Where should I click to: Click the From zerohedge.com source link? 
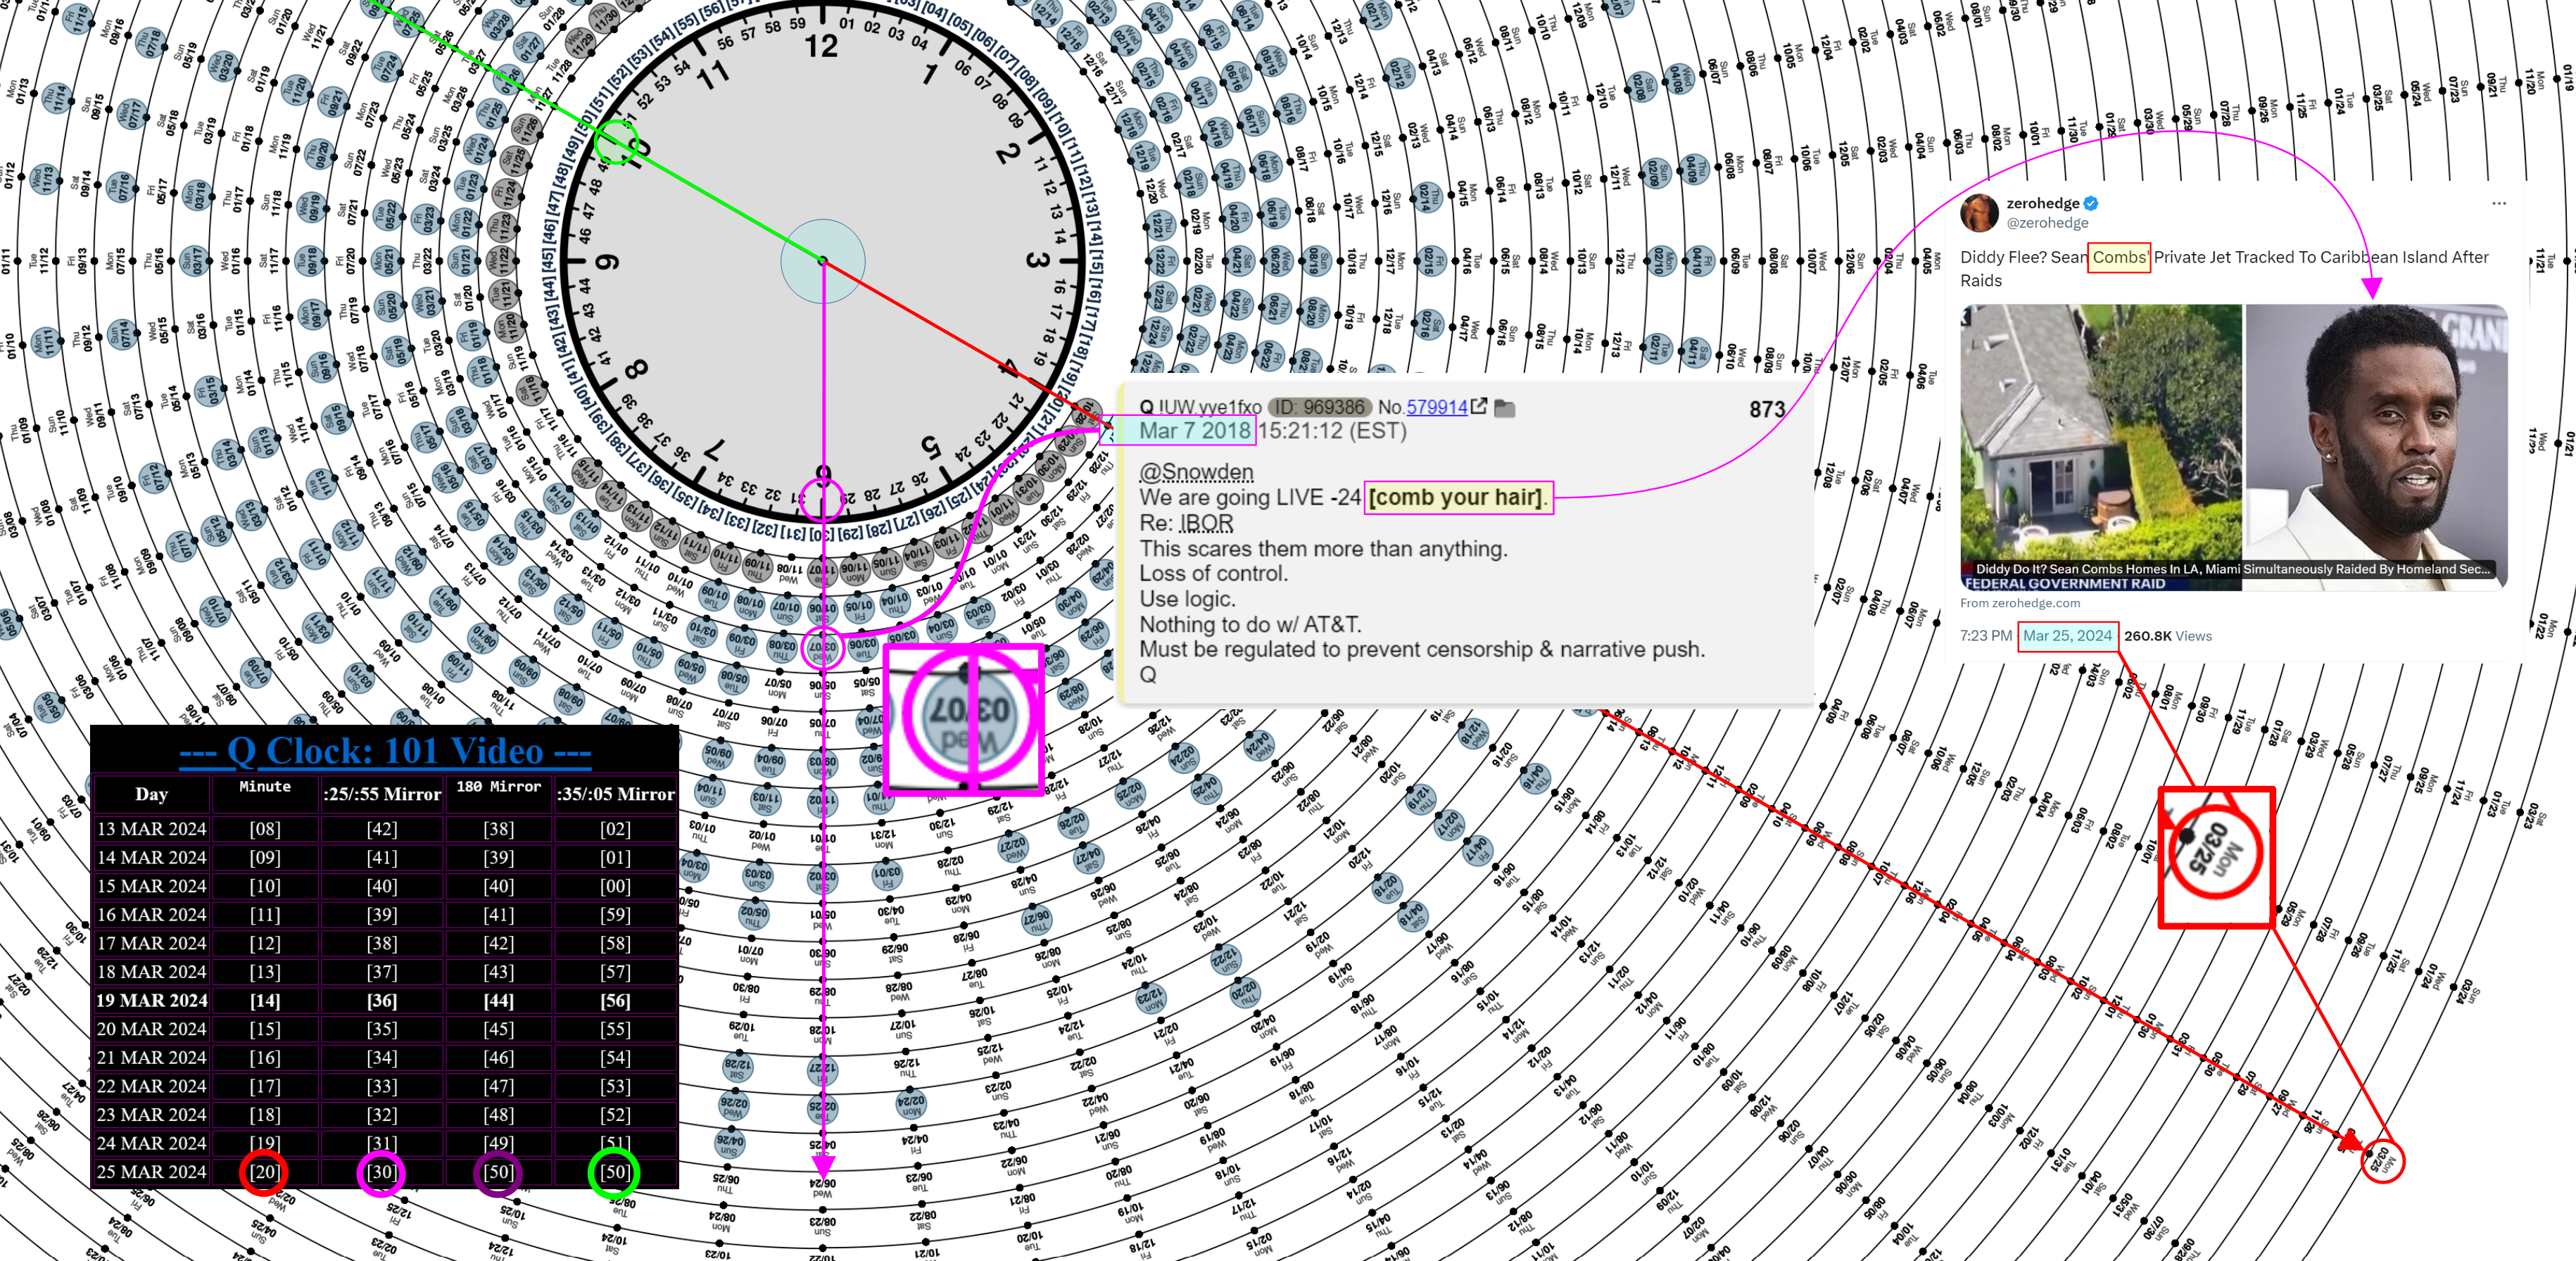pos(2019,603)
